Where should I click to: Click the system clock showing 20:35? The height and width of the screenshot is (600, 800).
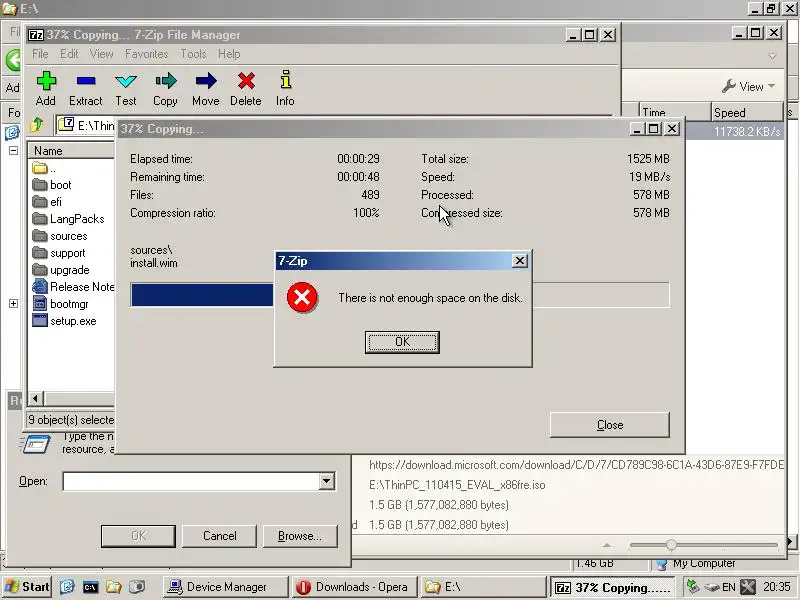[x=777, y=587]
